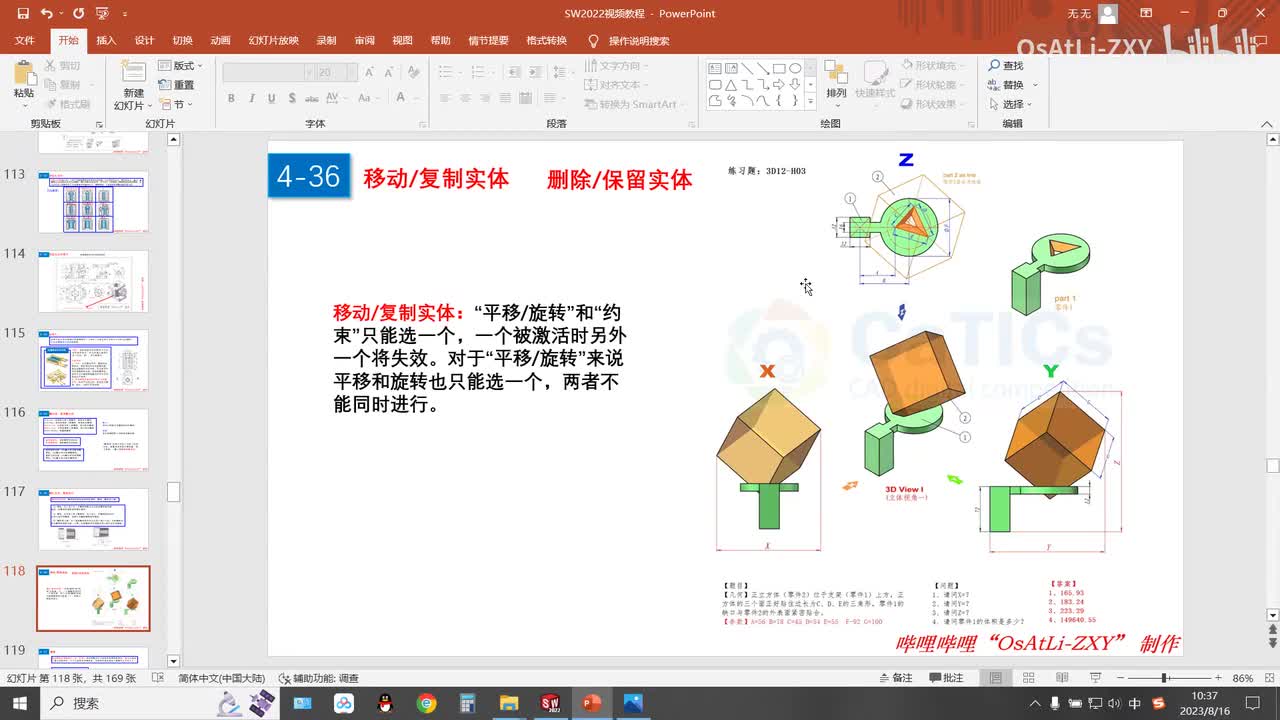Select slide 114 thumbnail

point(93,282)
